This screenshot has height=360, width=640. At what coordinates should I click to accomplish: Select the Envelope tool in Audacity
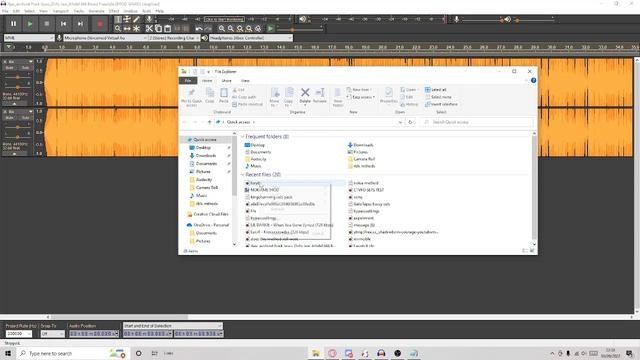127,19
